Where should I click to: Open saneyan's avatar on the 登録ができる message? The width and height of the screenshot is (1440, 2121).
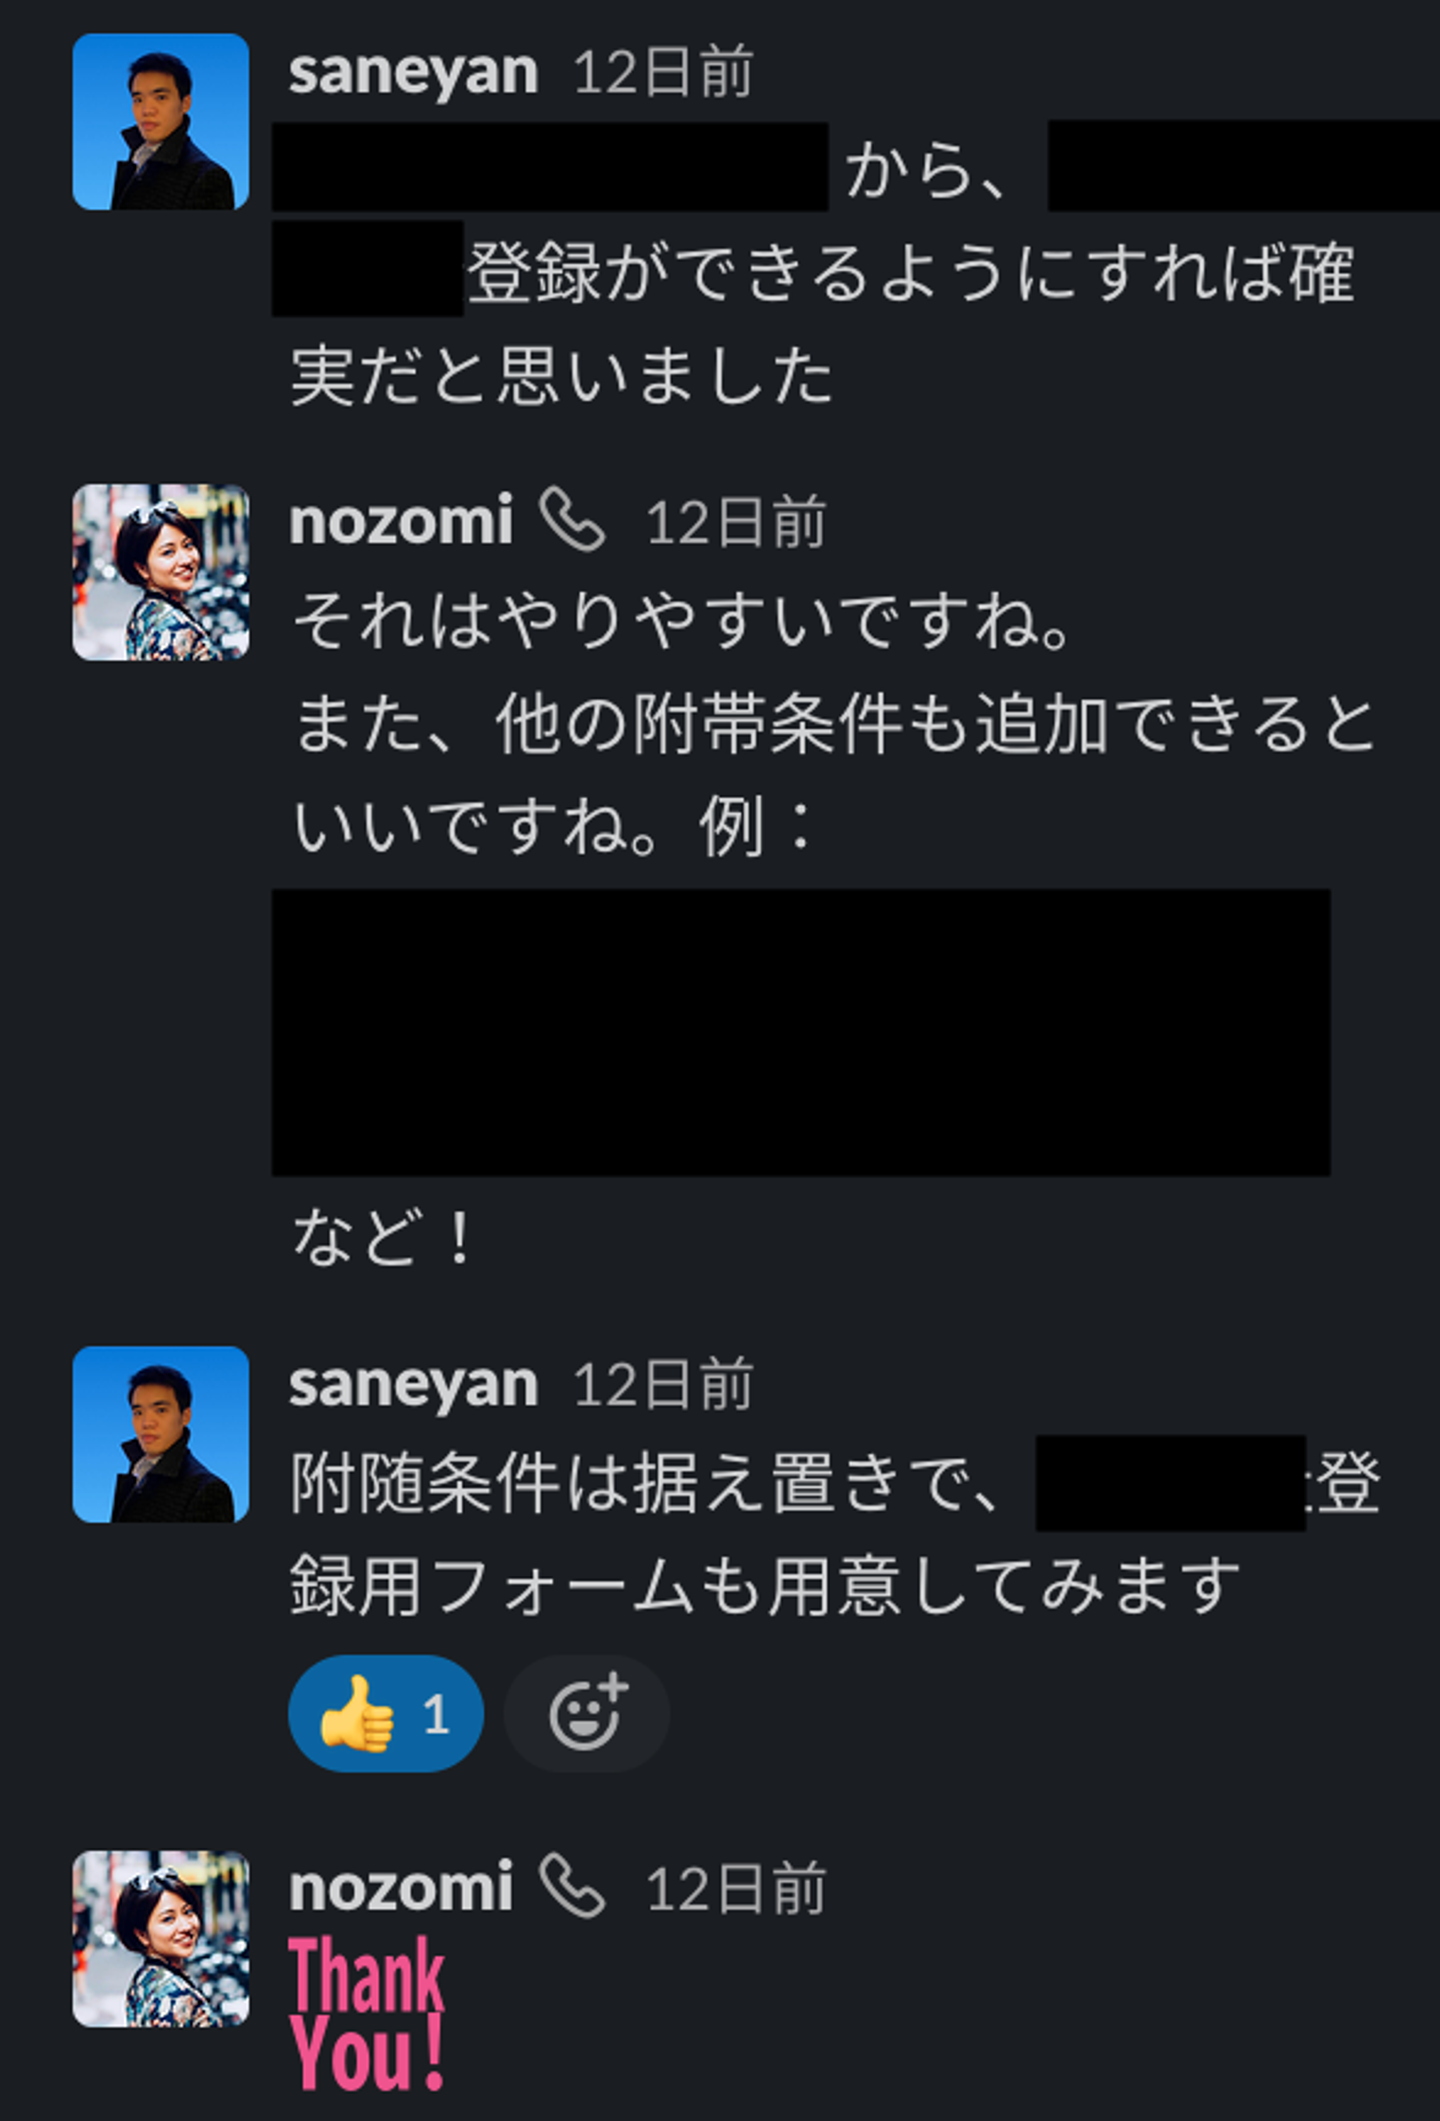[160, 122]
